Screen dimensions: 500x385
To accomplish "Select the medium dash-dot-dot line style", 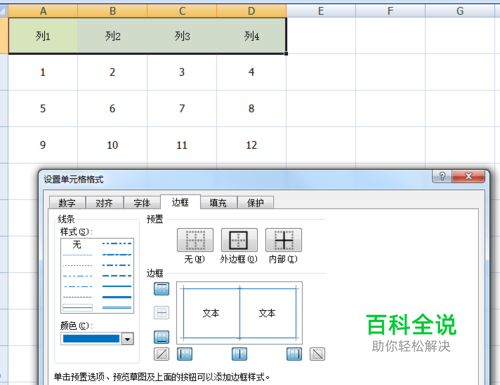I will coord(117,244).
